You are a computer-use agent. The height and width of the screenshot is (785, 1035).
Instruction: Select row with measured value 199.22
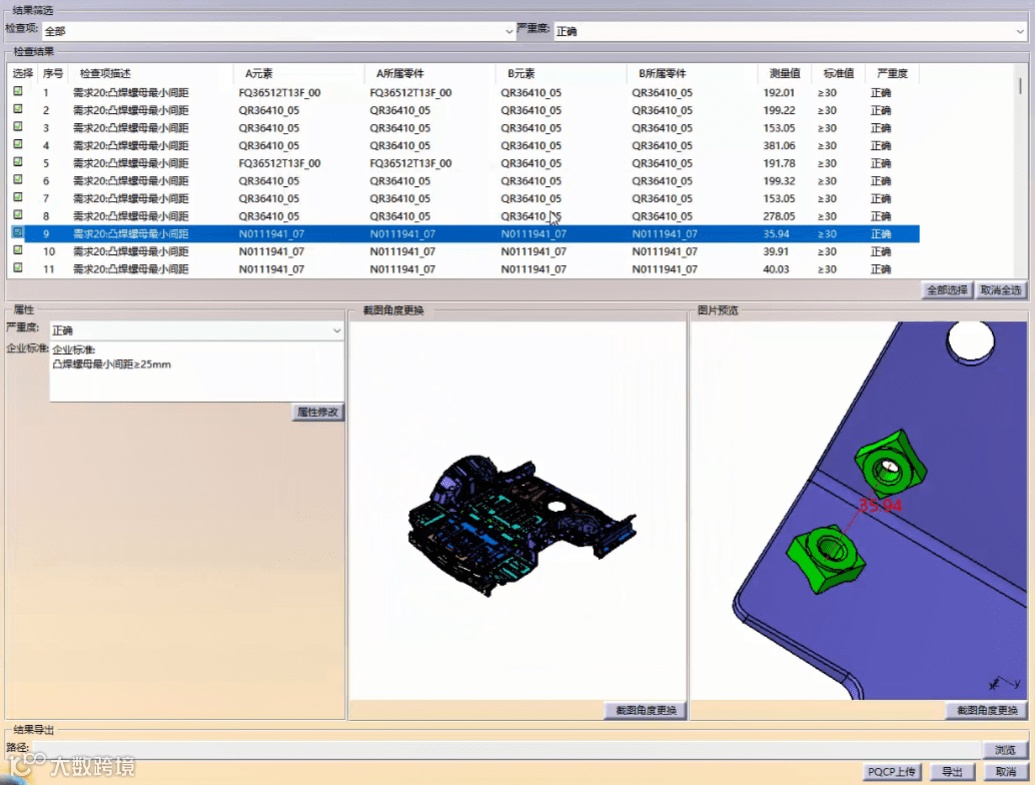(x=465, y=110)
